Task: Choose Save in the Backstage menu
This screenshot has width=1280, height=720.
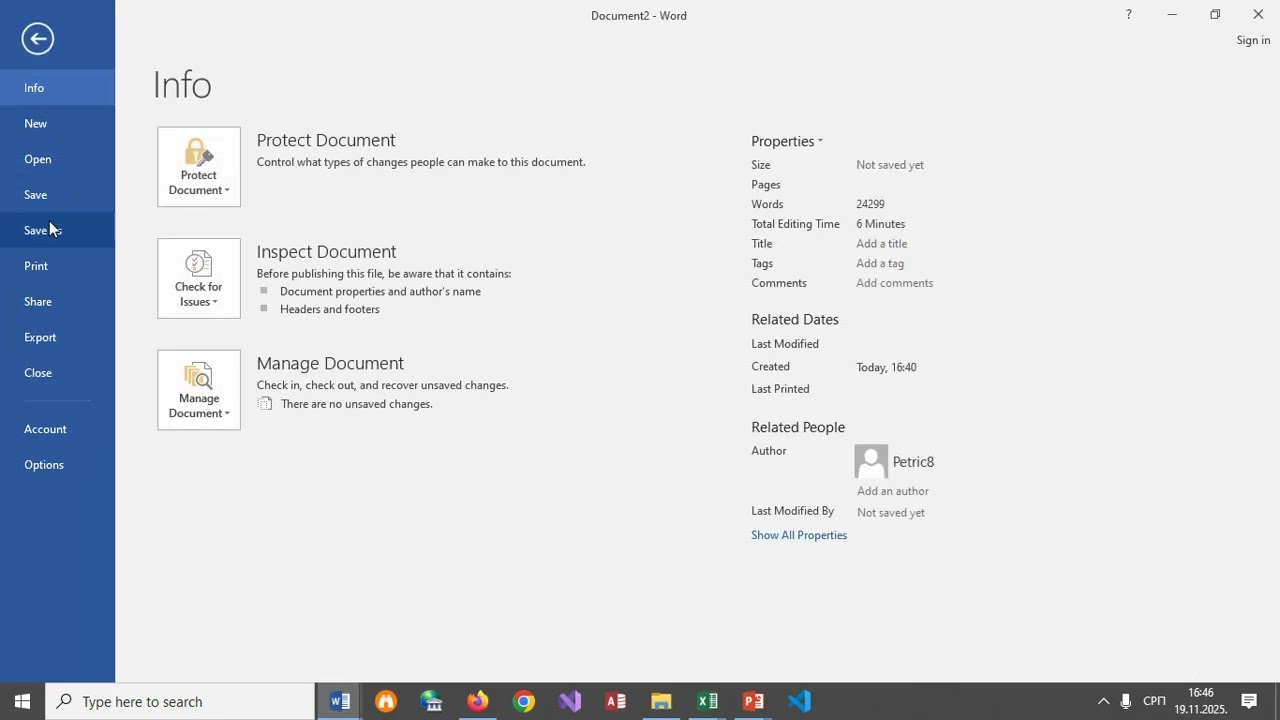Action: (x=57, y=195)
